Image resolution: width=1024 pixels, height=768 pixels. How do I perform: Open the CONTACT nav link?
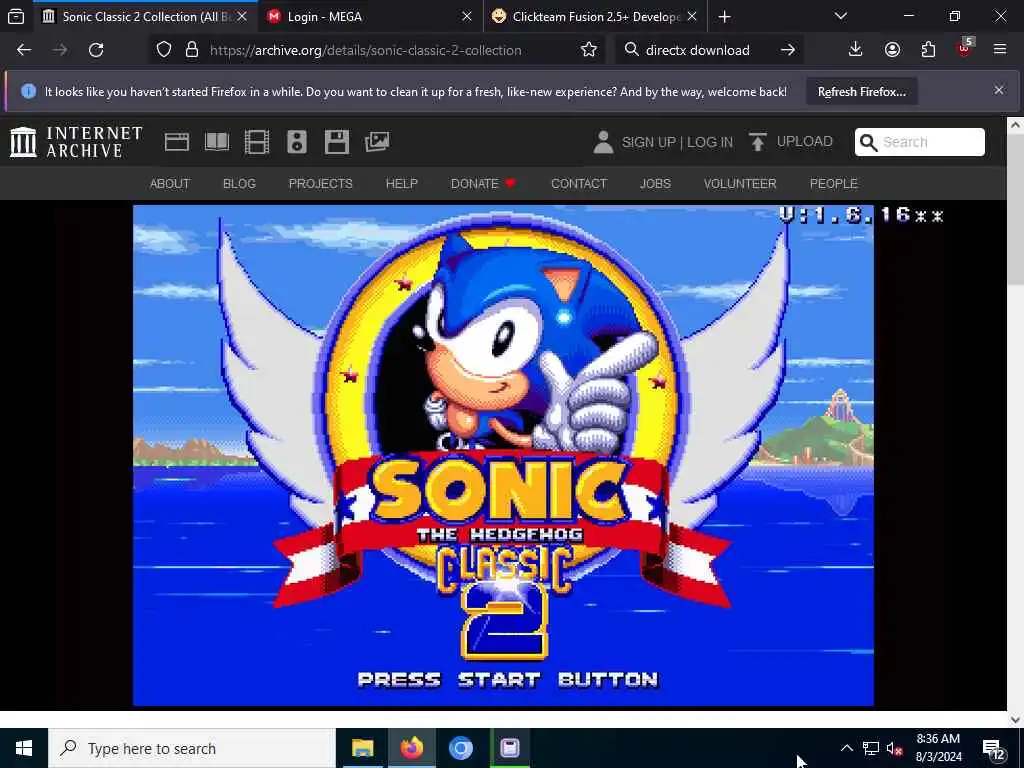tap(579, 184)
